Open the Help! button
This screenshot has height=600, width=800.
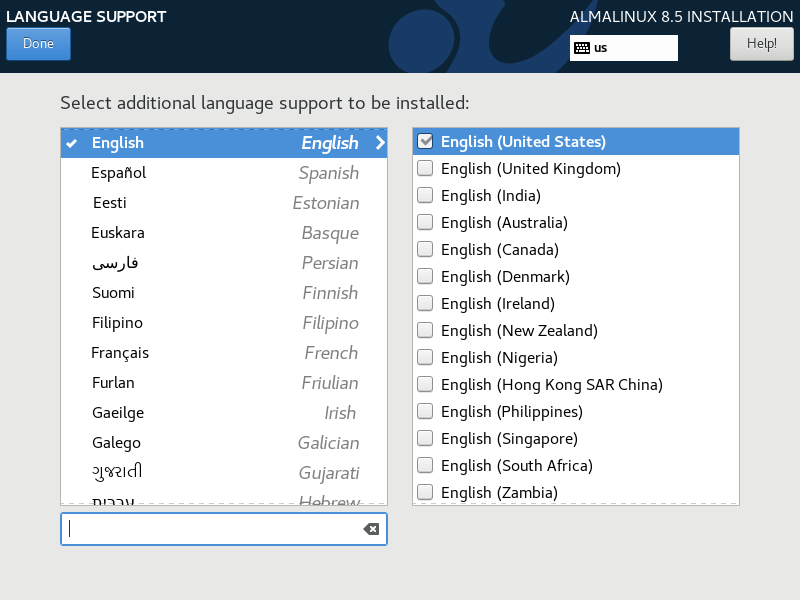coord(761,44)
